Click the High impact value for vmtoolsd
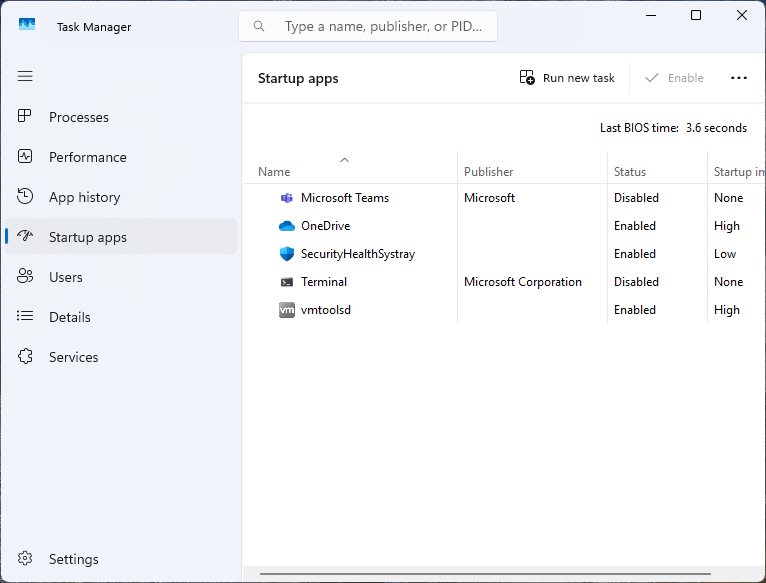This screenshot has width=766, height=583. click(x=727, y=310)
